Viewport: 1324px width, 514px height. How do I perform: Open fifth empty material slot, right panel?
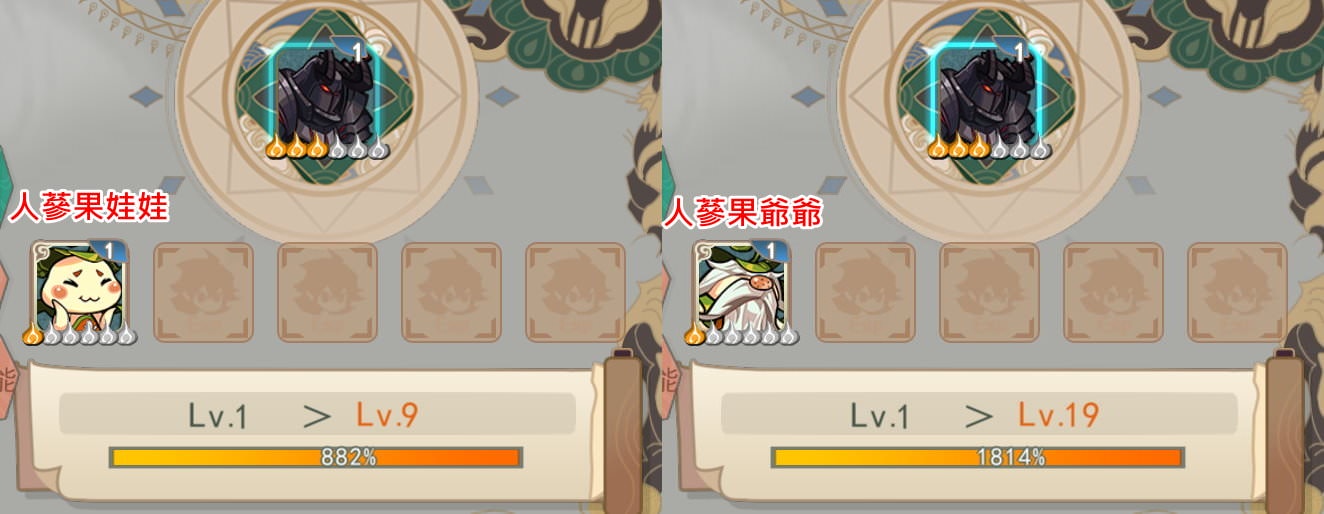point(1237,291)
